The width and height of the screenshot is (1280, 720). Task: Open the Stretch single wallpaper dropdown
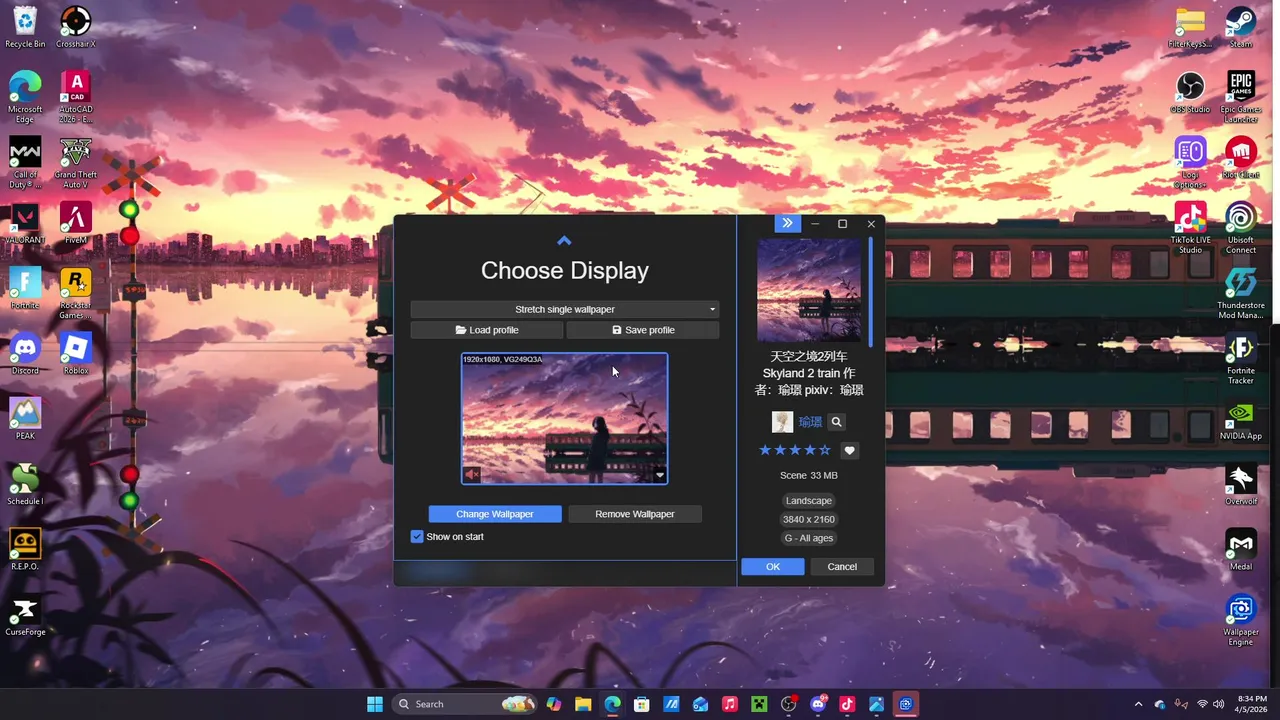[x=565, y=309]
